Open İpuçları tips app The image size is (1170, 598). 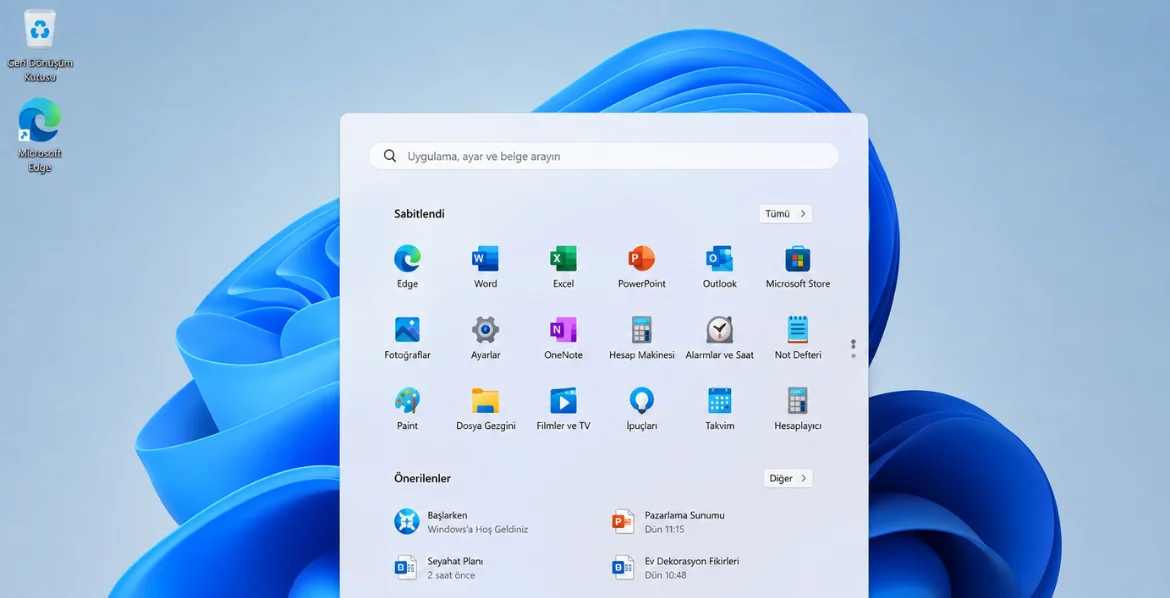pyautogui.click(x=642, y=408)
